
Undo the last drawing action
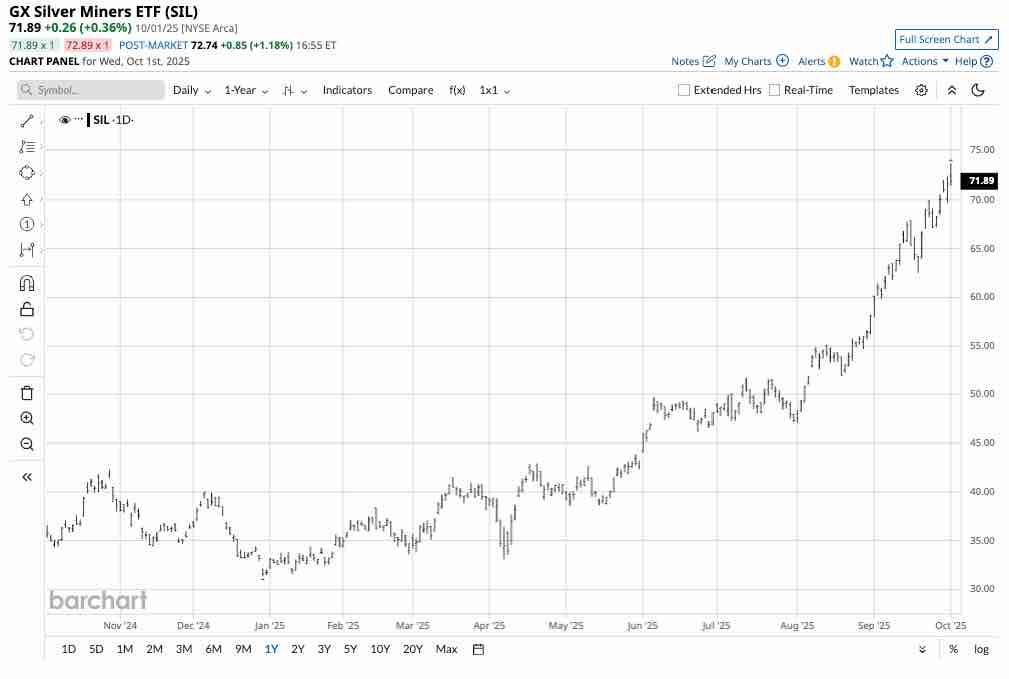pyautogui.click(x=27, y=334)
